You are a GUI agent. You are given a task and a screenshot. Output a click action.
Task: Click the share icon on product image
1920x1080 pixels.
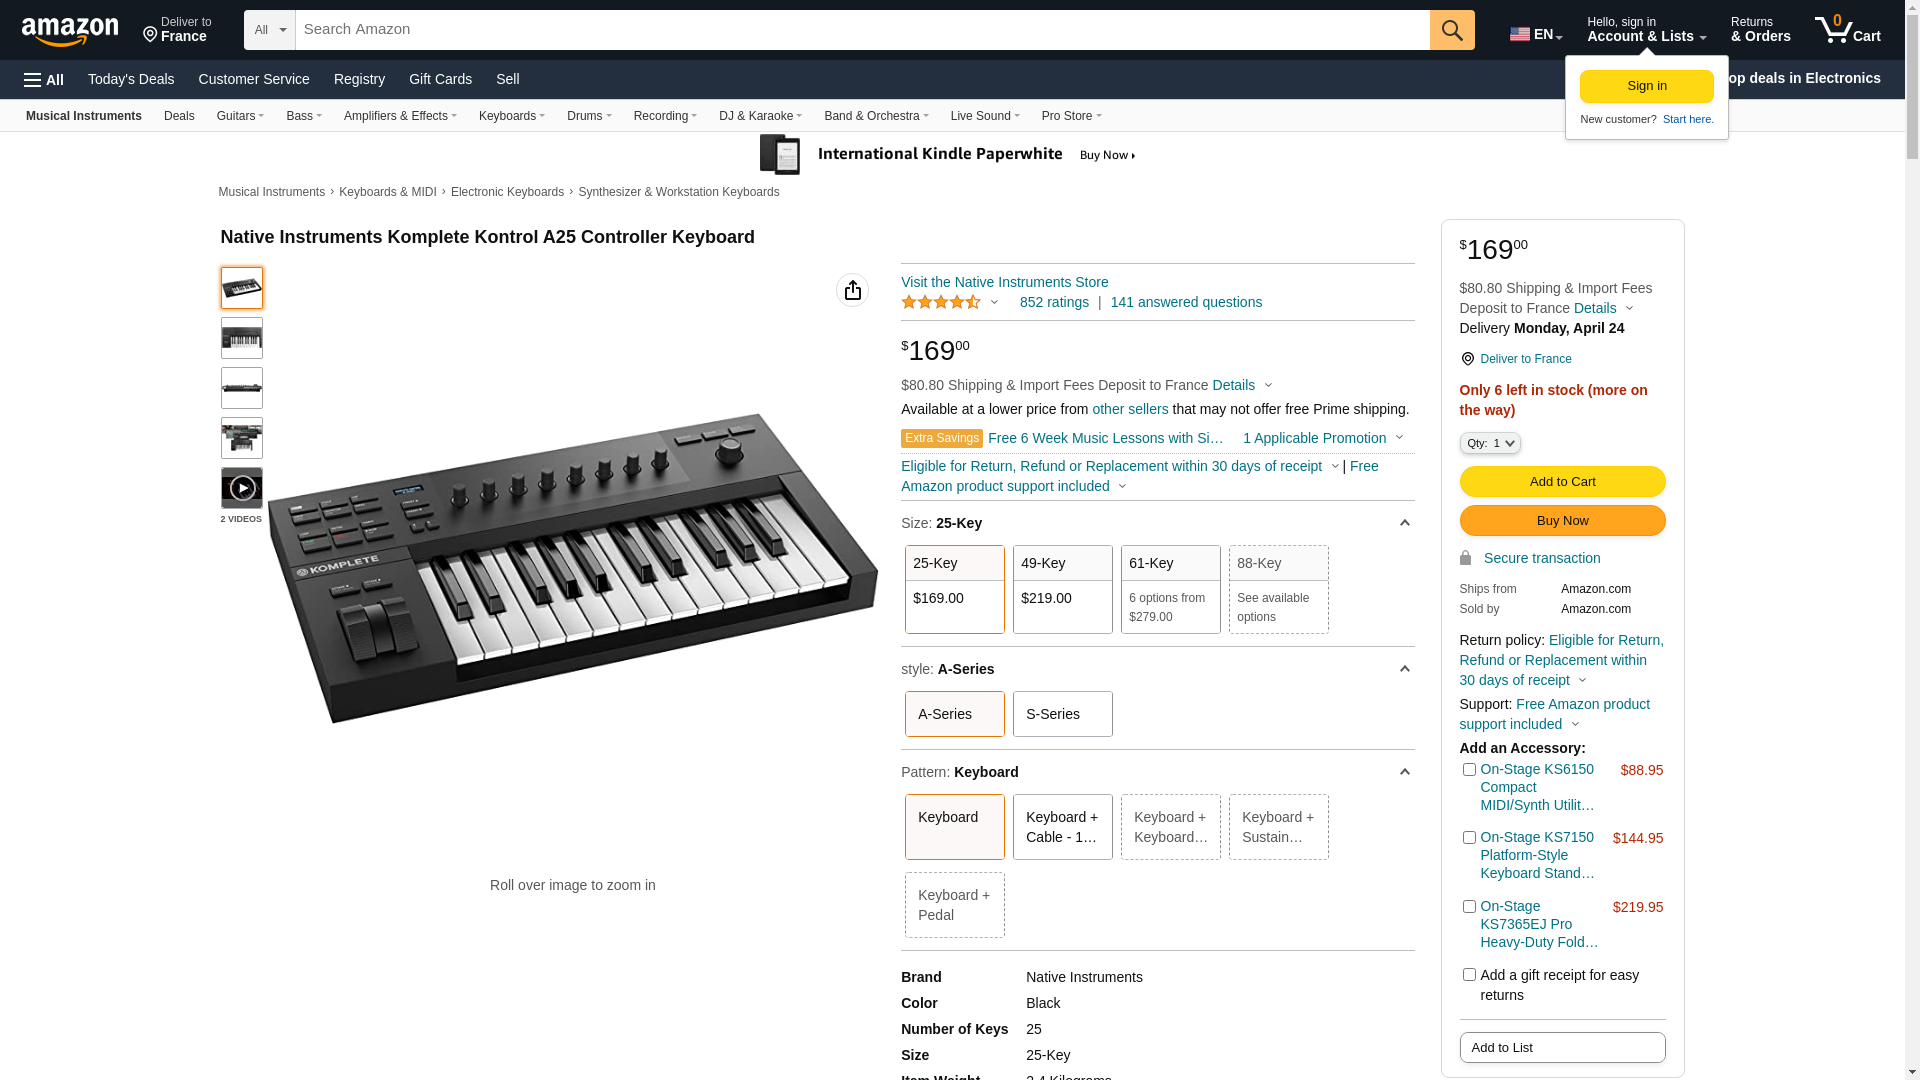click(852, 290)
